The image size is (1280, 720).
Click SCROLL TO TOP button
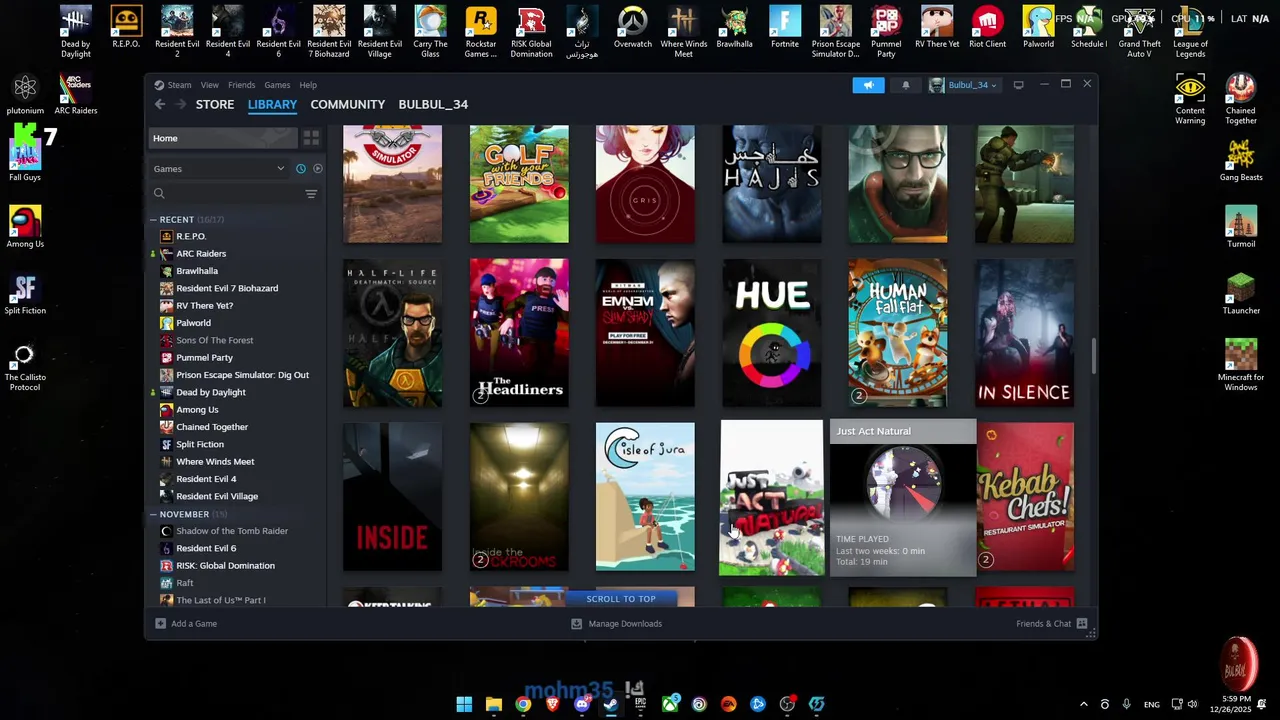(x=621, y=599)
